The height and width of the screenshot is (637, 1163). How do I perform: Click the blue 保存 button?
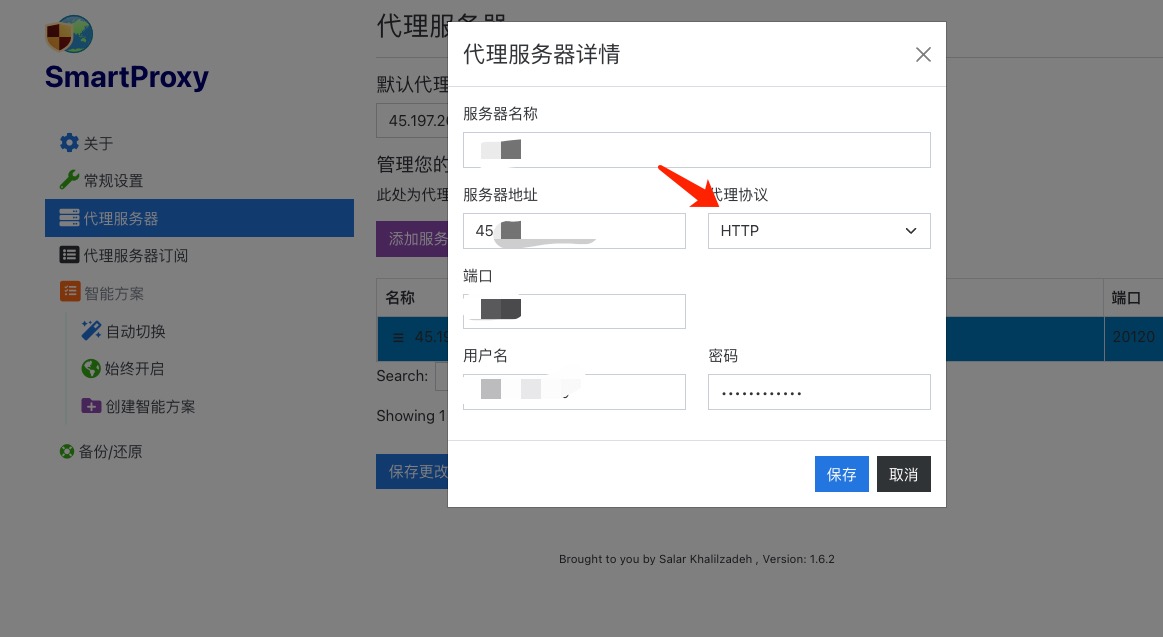click(841, 474)
